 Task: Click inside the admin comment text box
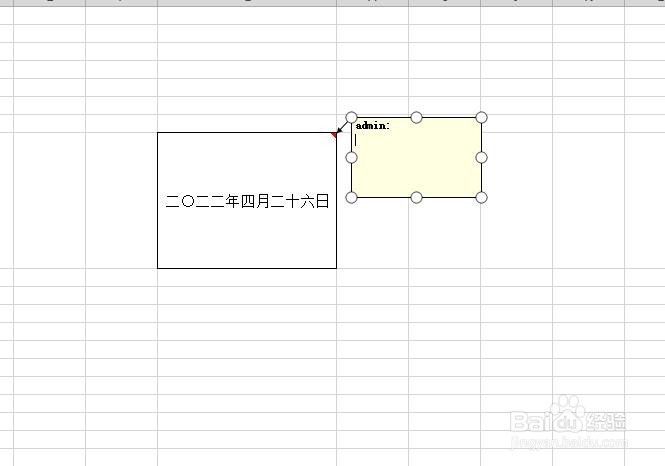(x=416, y=157)
